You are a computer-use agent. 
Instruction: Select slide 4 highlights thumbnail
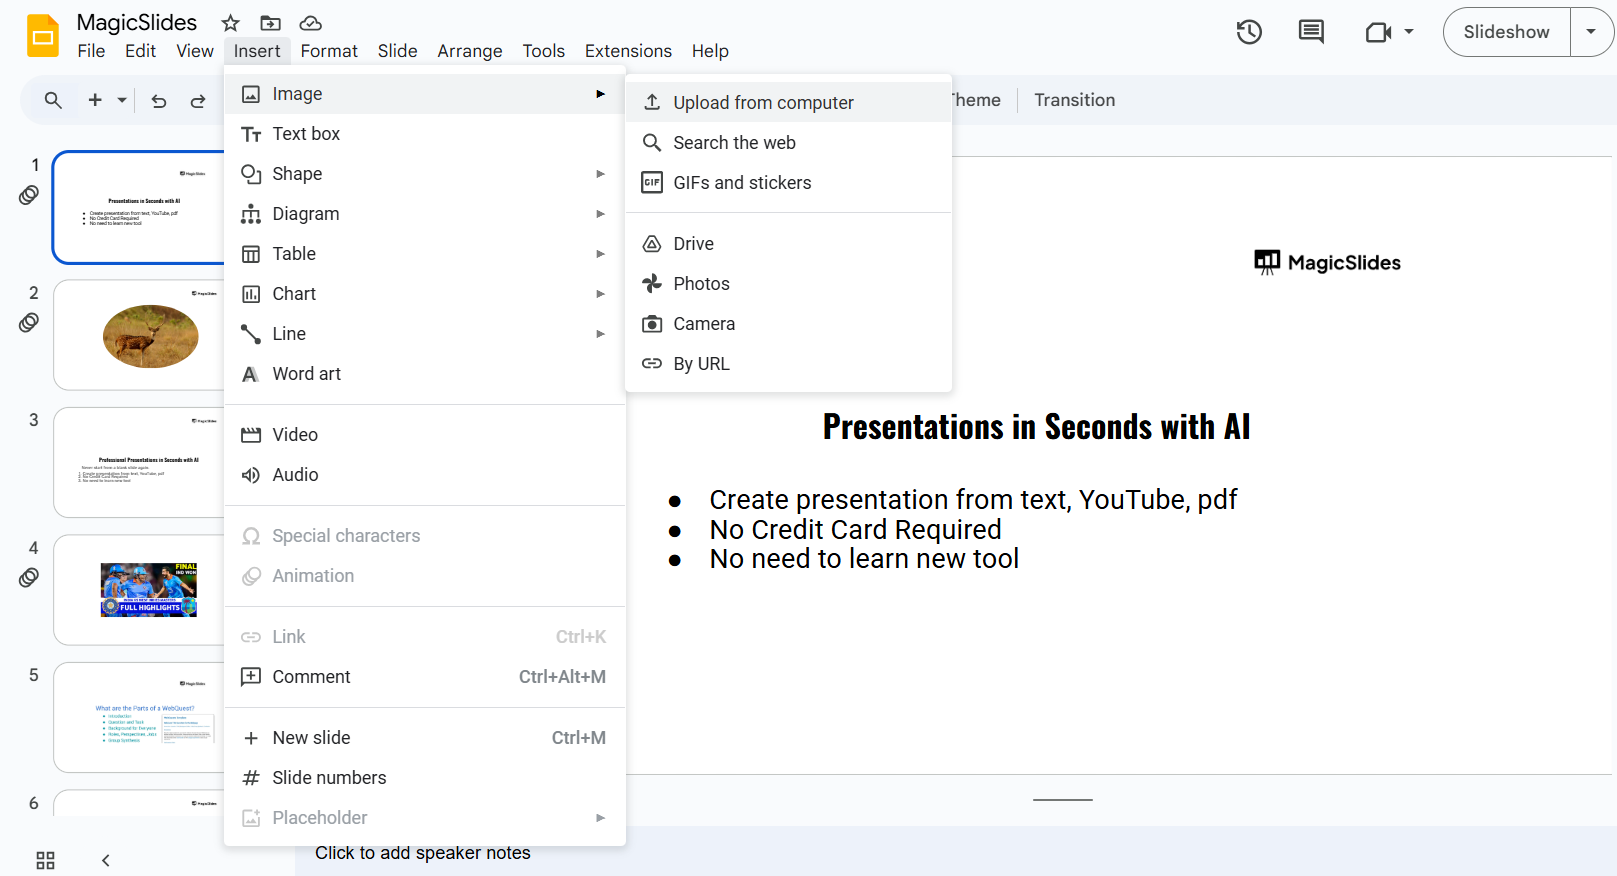[x=139, y=590]
